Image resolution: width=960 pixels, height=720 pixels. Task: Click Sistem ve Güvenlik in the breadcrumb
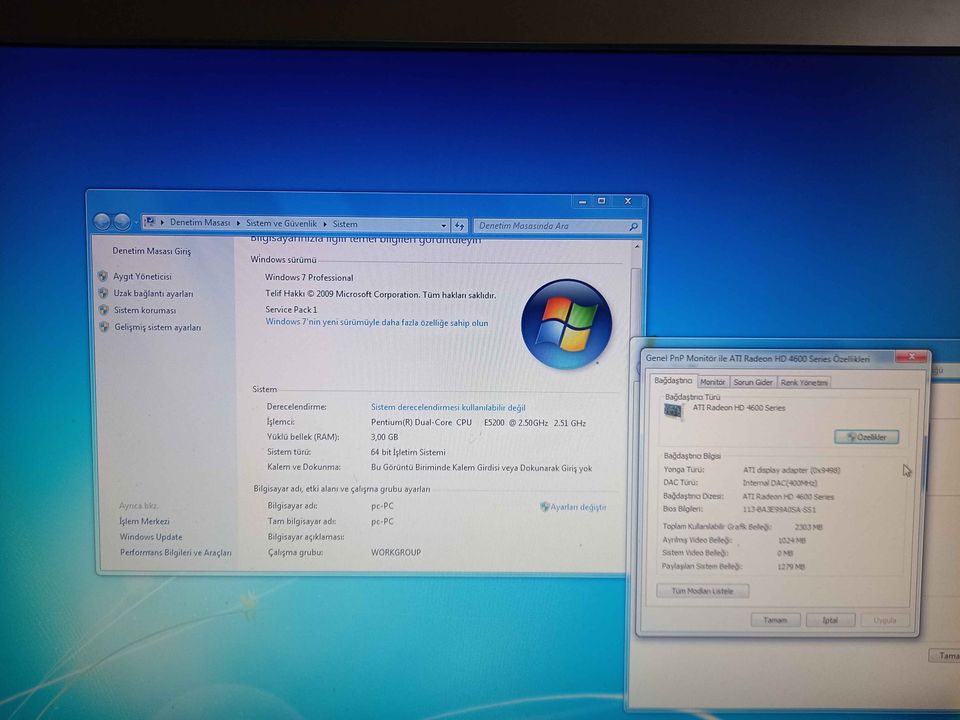(282, 223)
